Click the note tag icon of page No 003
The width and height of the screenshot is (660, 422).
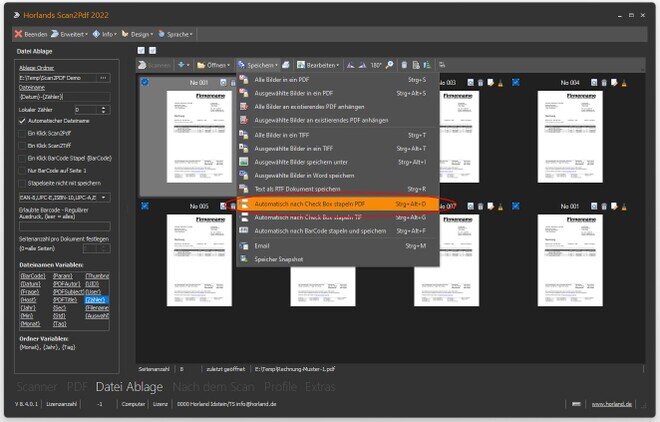[x=490, y=82]
